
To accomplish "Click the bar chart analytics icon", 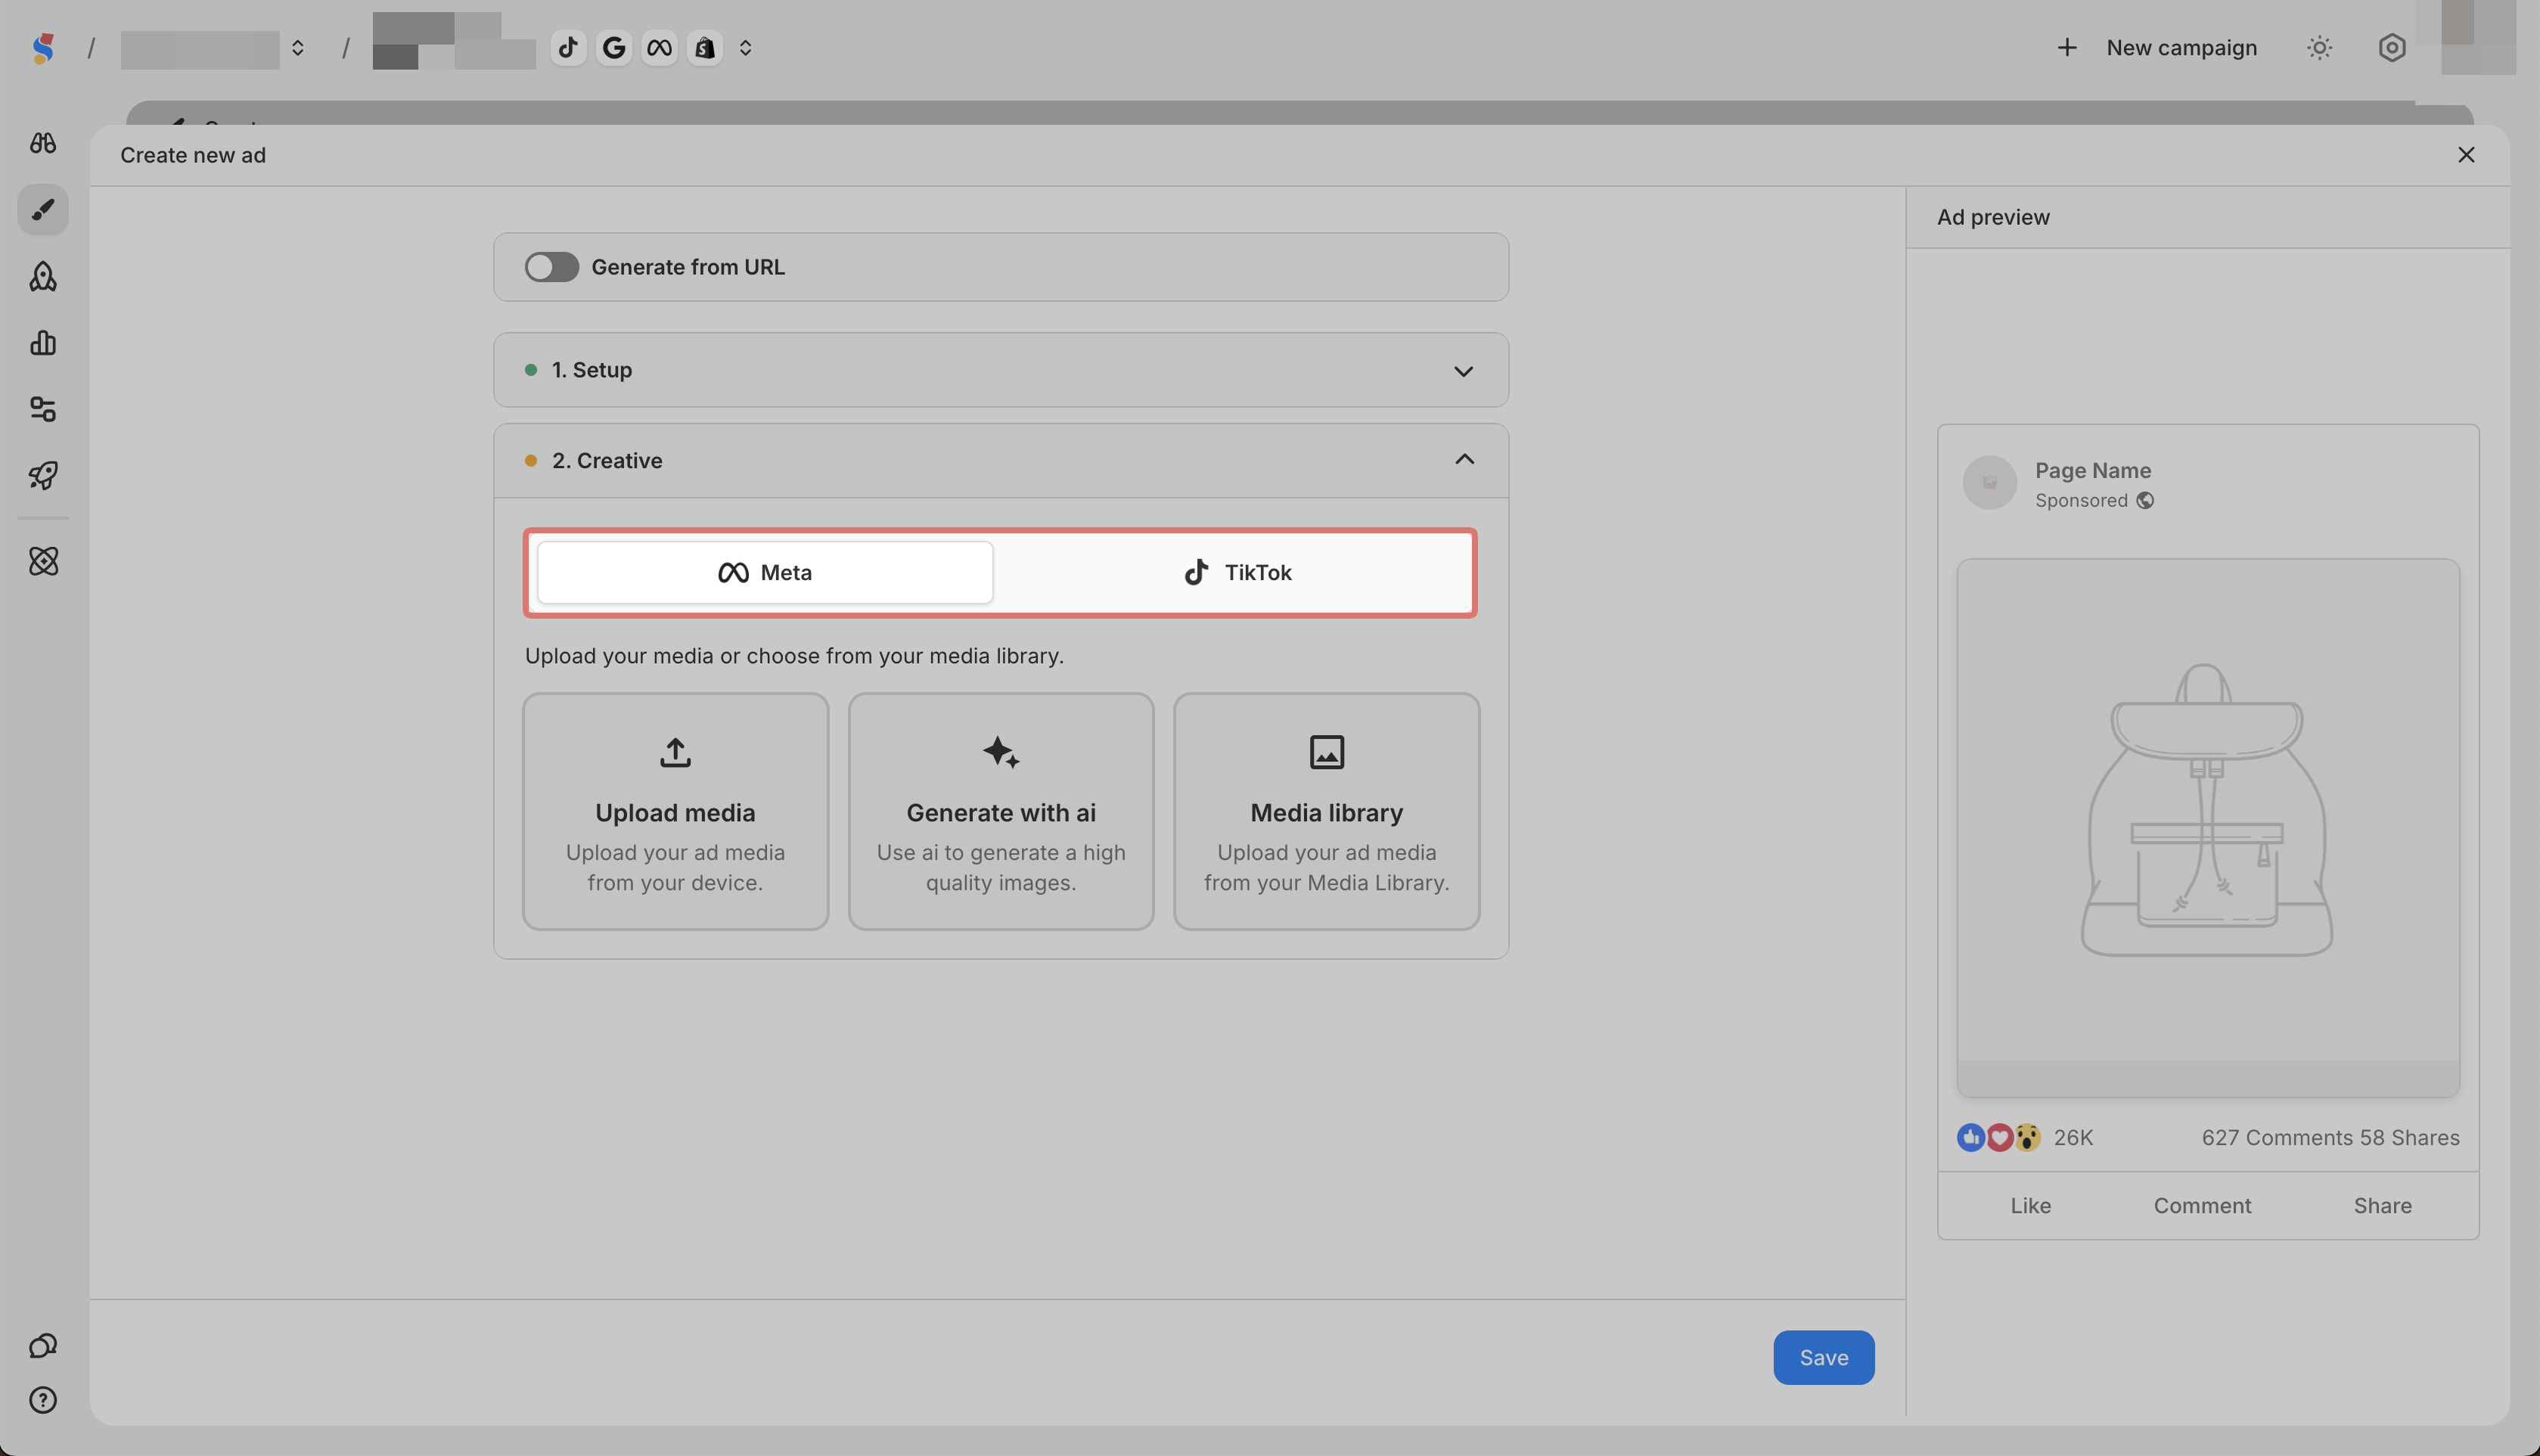I will click(x=43, y=343).
